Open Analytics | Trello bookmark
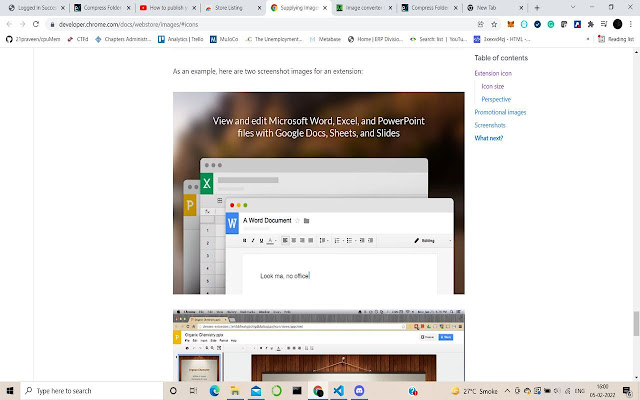The width and height of the screenshot is (640, 400). click(180, 39)
